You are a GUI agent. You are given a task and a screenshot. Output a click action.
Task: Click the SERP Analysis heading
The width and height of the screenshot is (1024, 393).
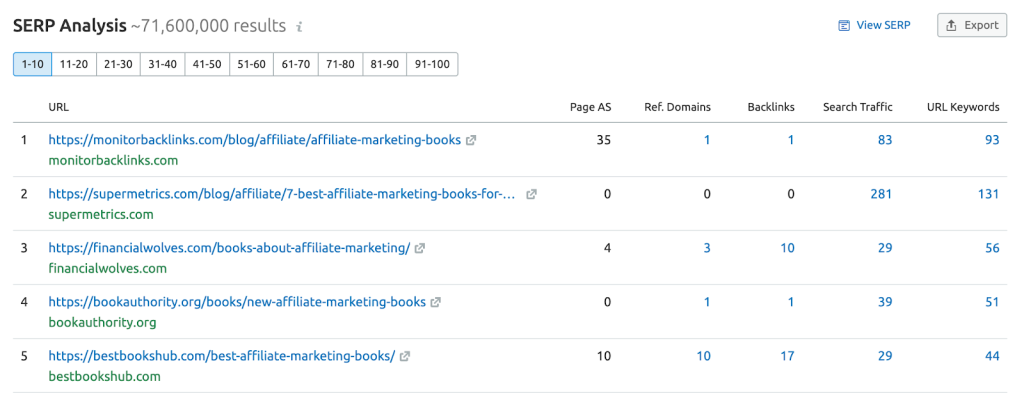click(x=70, y=26)
